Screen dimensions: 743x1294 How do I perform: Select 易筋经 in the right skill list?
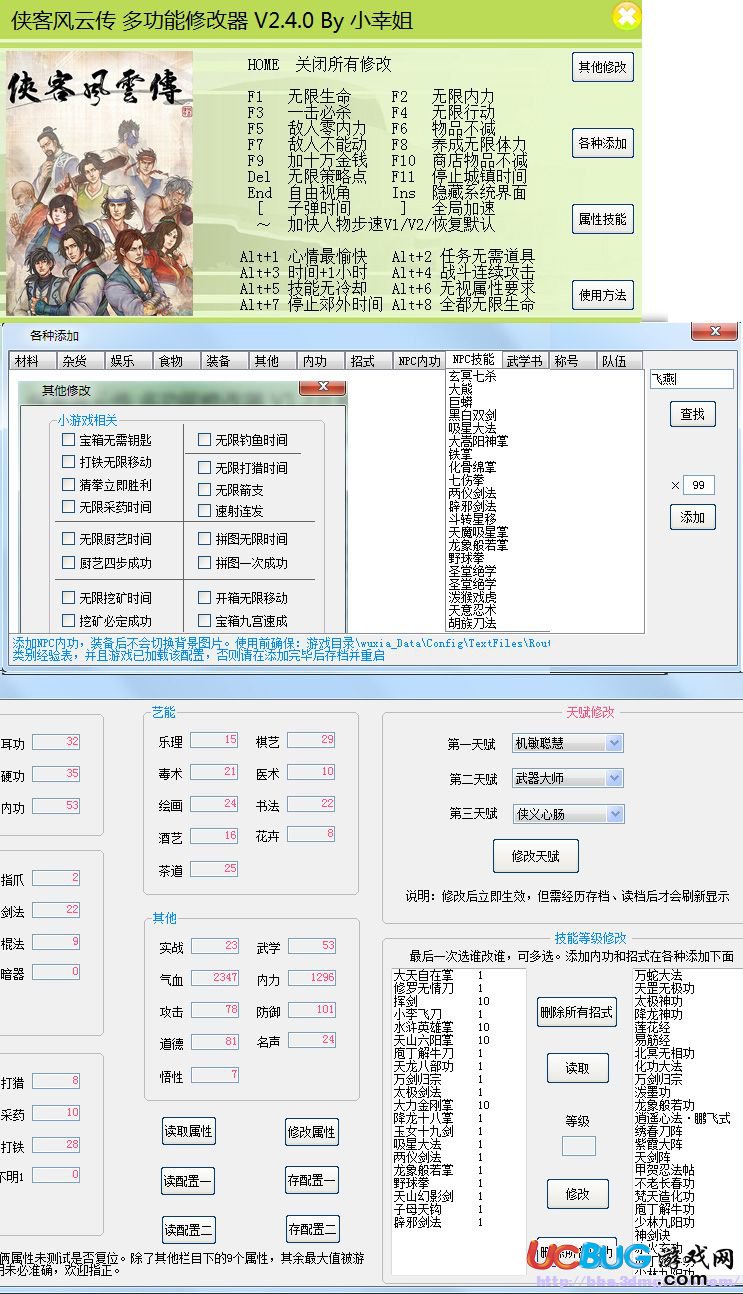click(x=652, y=1040)
